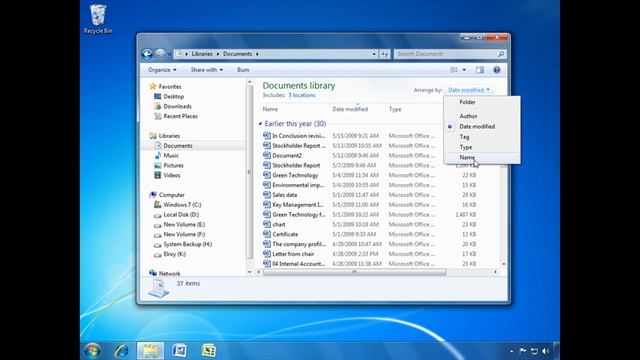Screen dimensions: 640x360
Task: Open Help via question mark icon
Action: point(496,70)
